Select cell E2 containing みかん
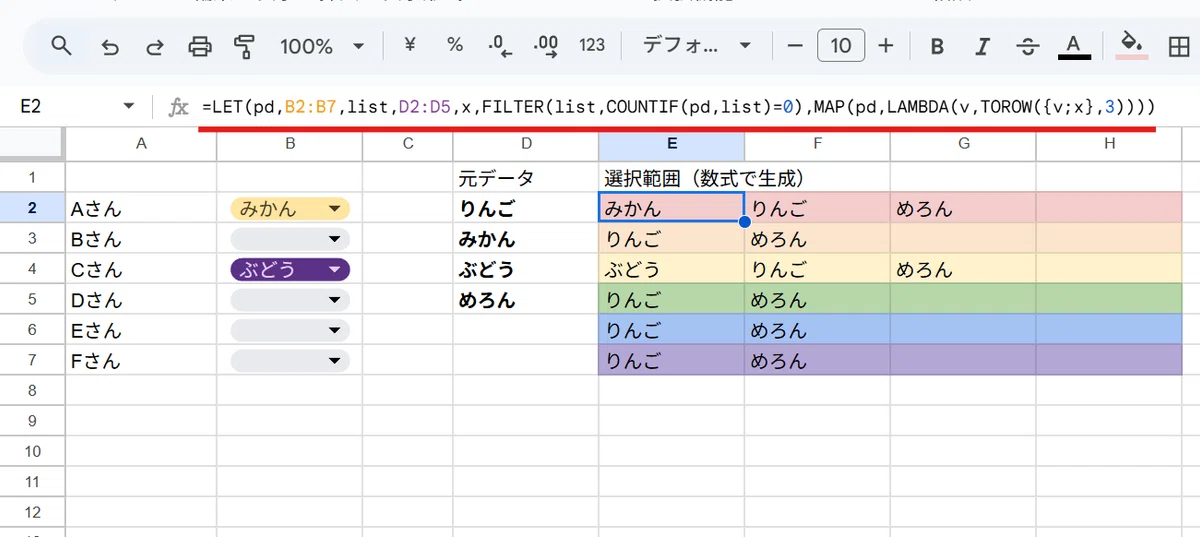This screenshot has width=1200, height=537. click(x=671, y=208)
